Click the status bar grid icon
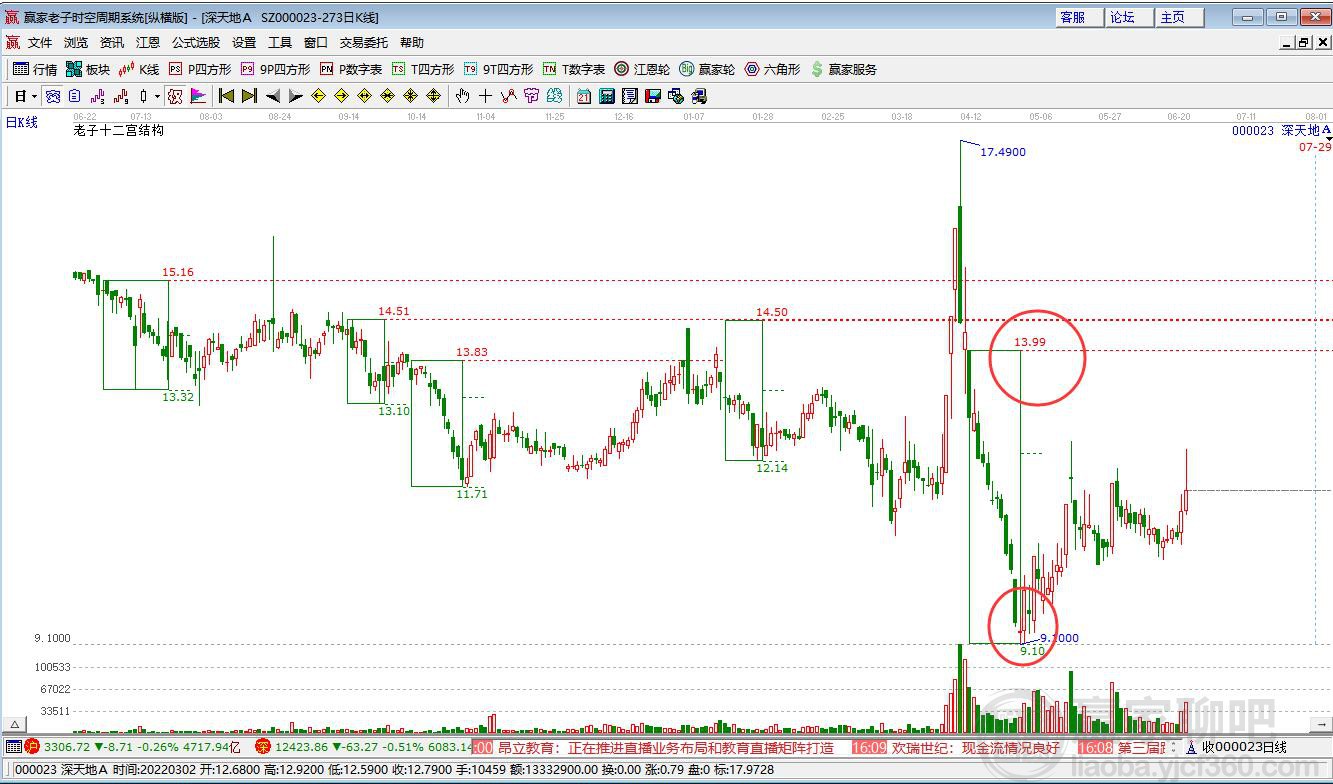1333x784 pixels. click(x=14, y=747)
